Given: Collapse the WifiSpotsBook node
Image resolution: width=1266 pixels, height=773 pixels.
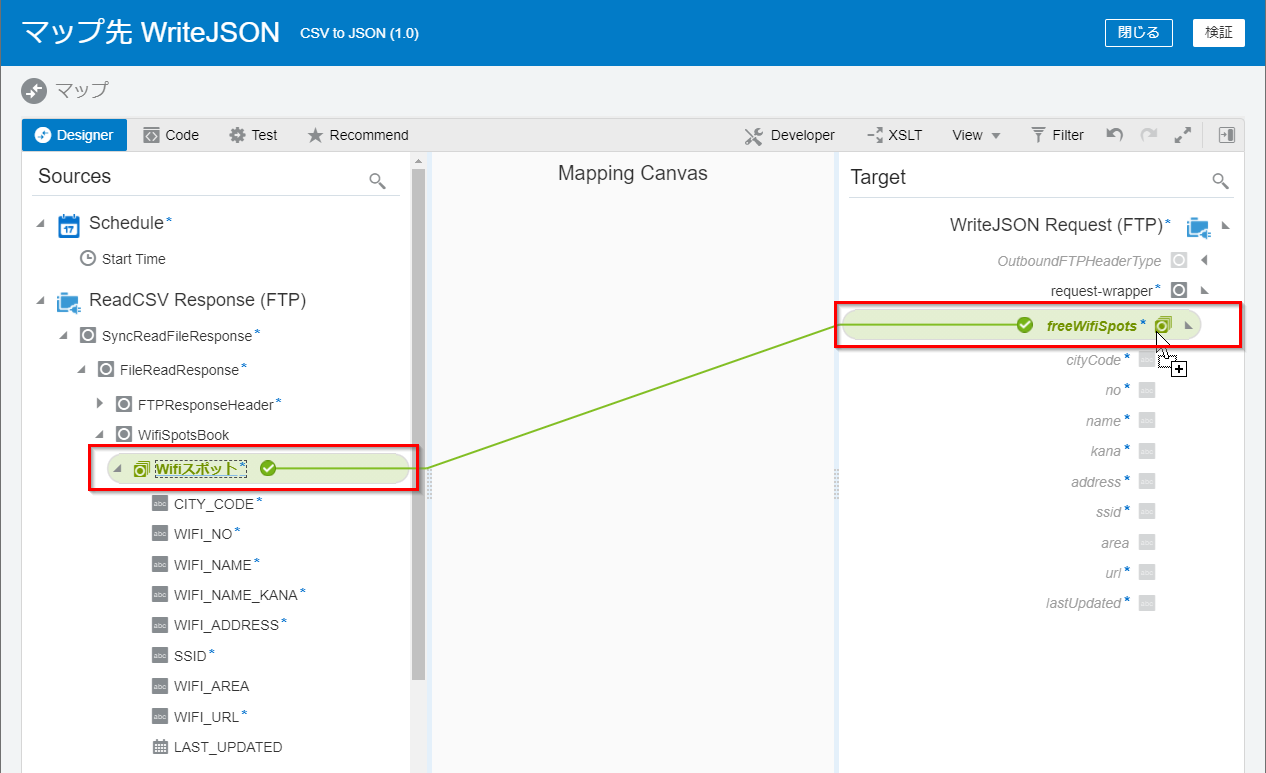Looking at the screenshot, I should pyautogui.click(x=100, y=435).
